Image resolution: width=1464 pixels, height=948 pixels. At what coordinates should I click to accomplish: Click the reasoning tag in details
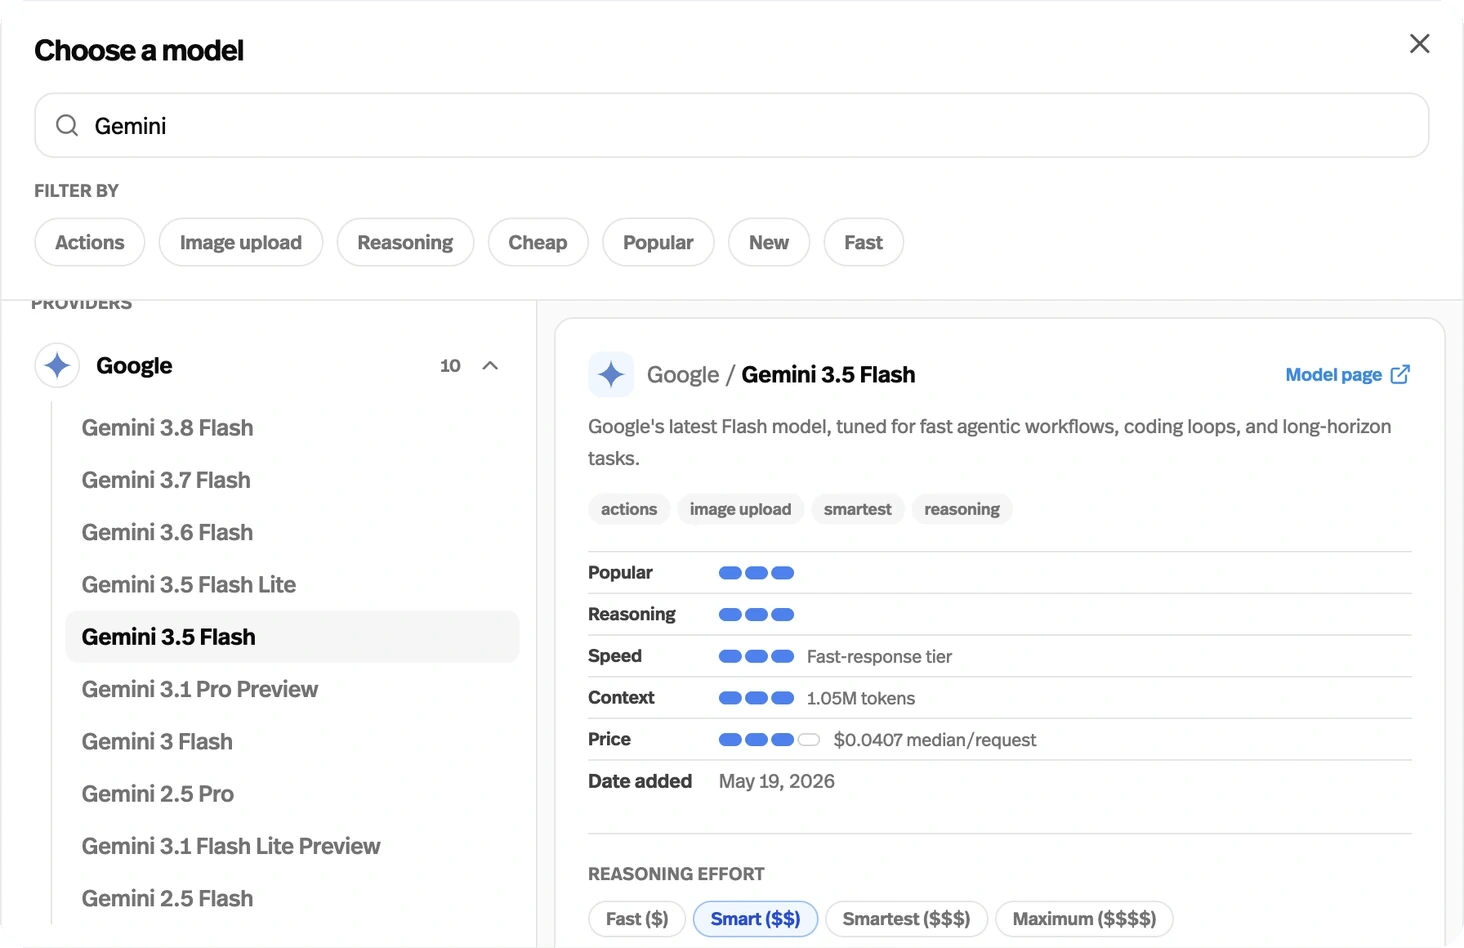(962, 509)
